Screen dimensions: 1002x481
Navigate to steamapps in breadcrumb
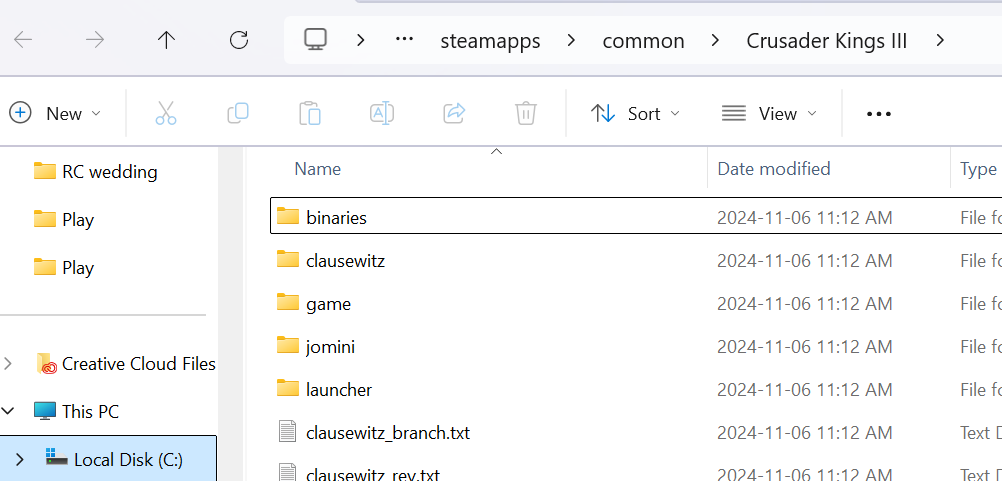490,41
